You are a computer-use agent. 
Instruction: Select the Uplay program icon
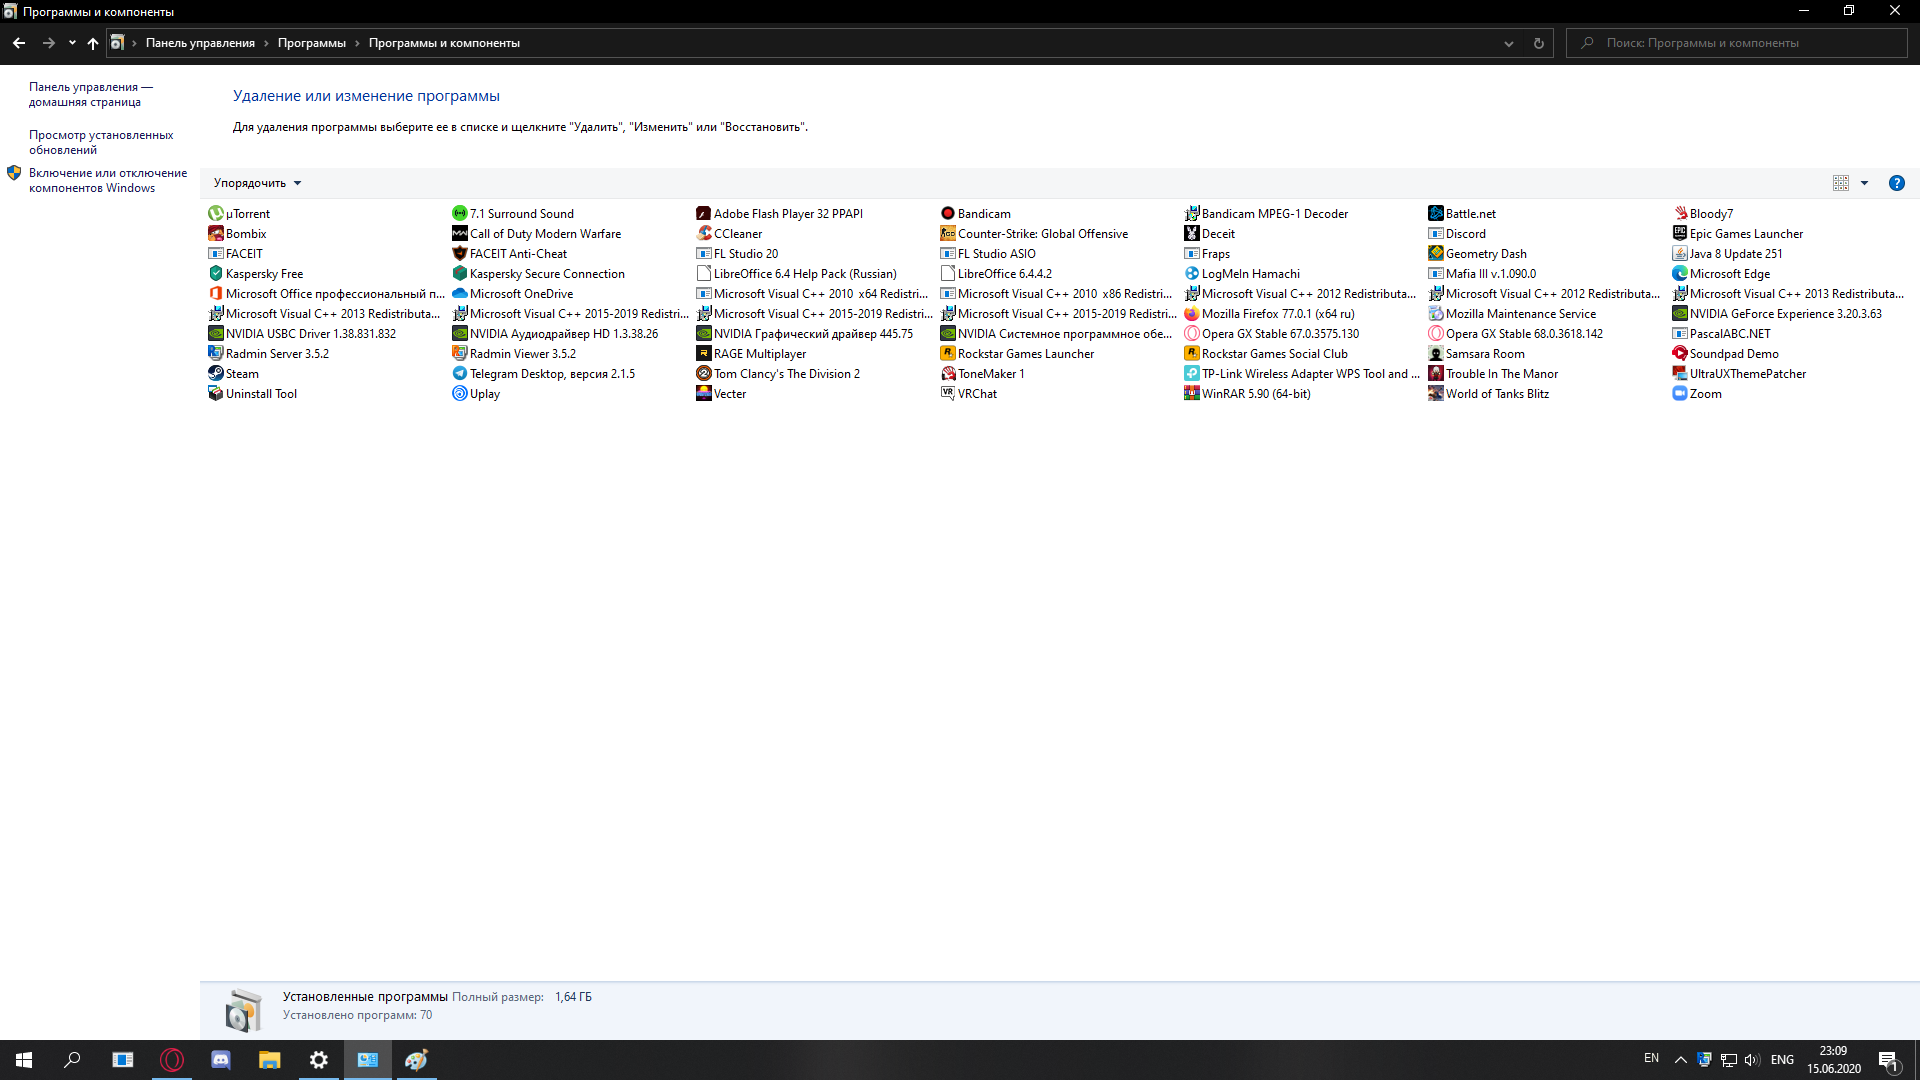point(459,393)
